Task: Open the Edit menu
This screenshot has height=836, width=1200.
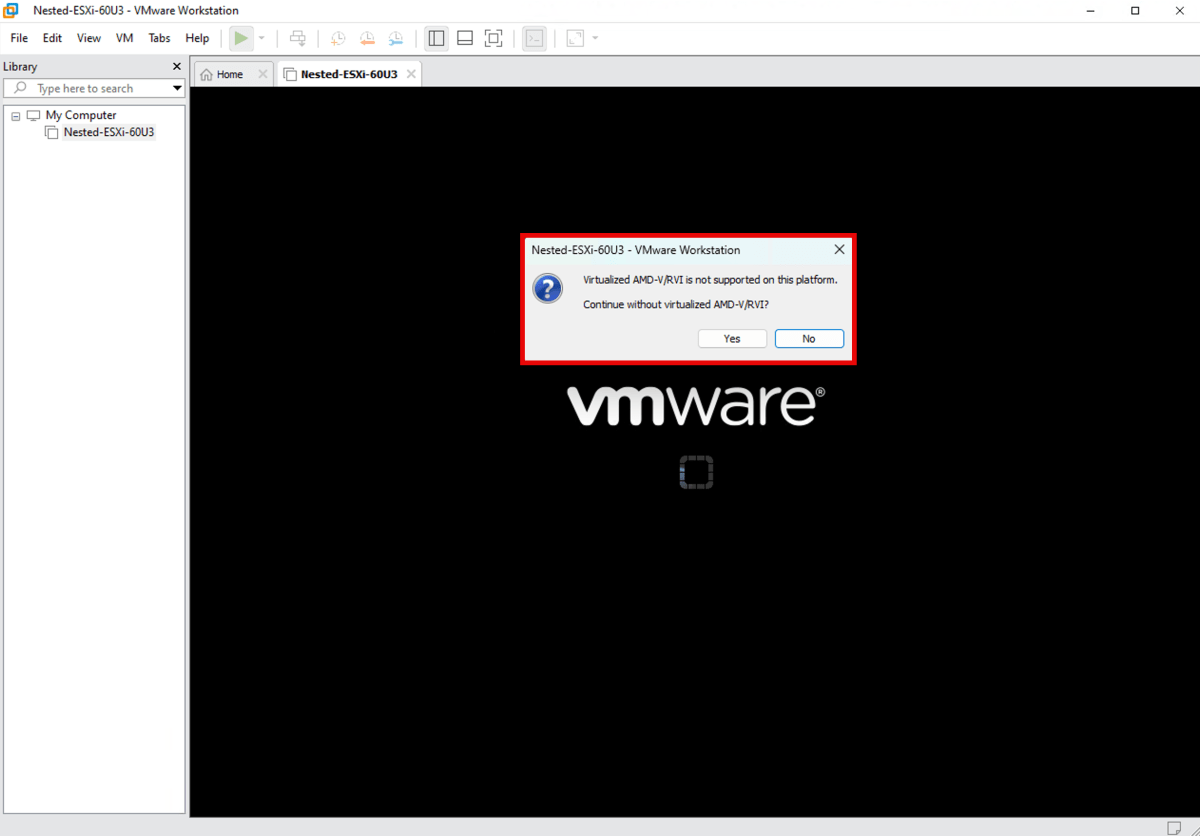Action: [x=52, y=38]
